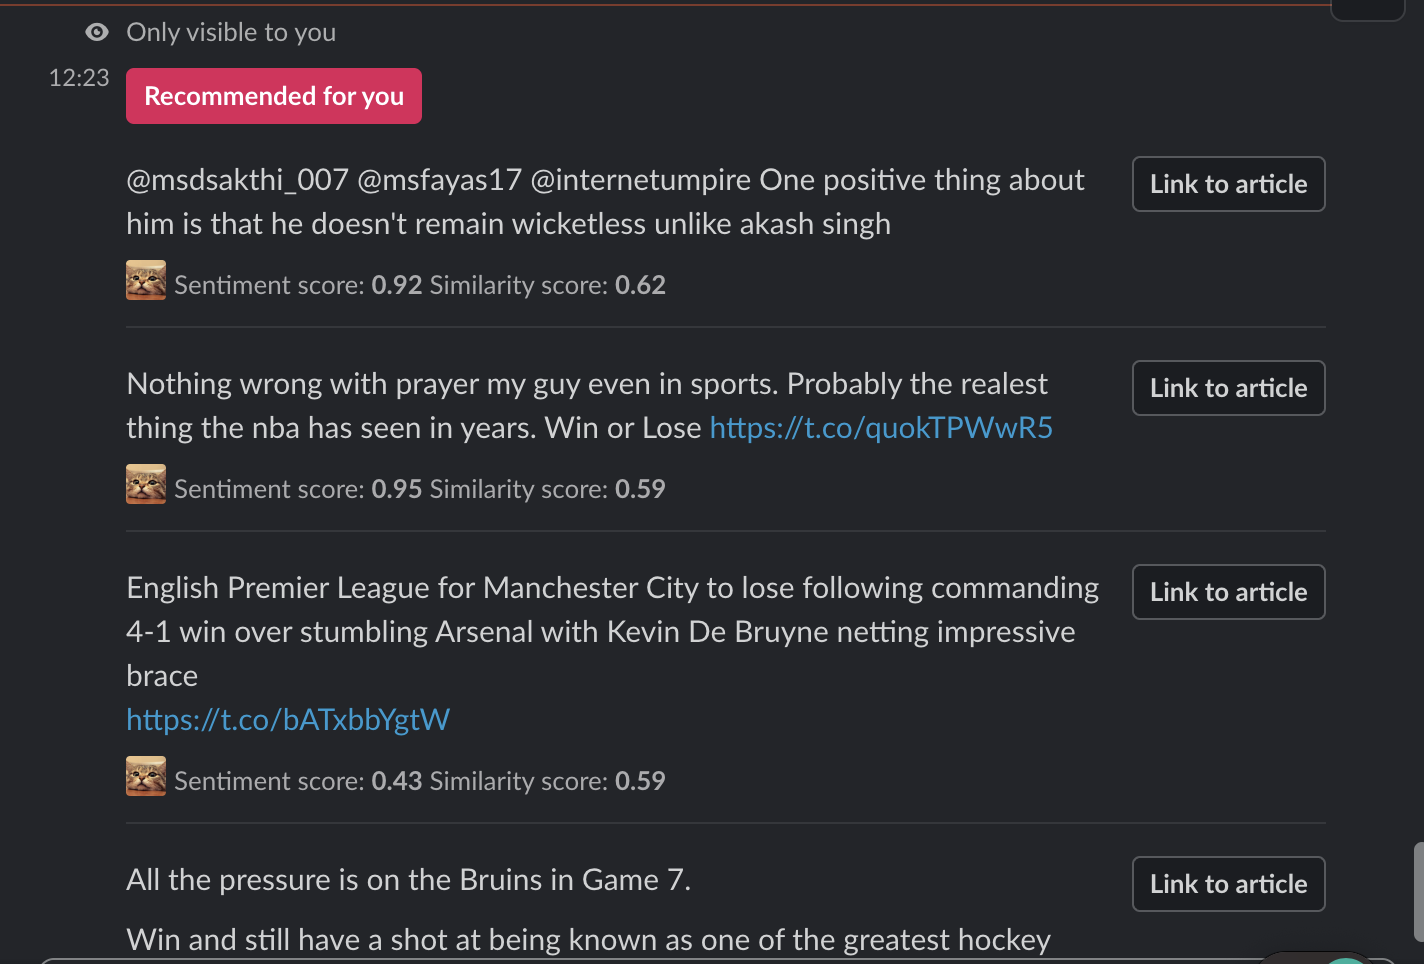This screenshot has width=1424, height=964.
Task: Click the 12:23 message timestamp
Action: point(79,78)
